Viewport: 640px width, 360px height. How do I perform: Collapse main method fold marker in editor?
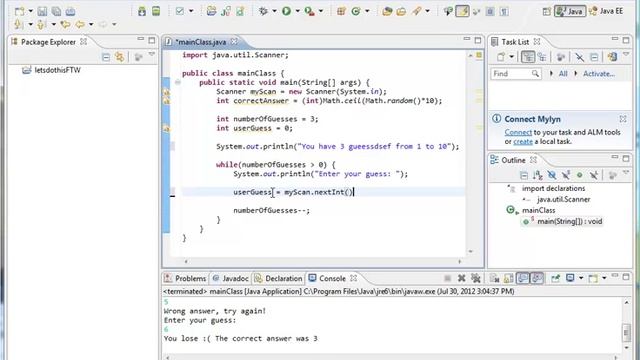178,82
